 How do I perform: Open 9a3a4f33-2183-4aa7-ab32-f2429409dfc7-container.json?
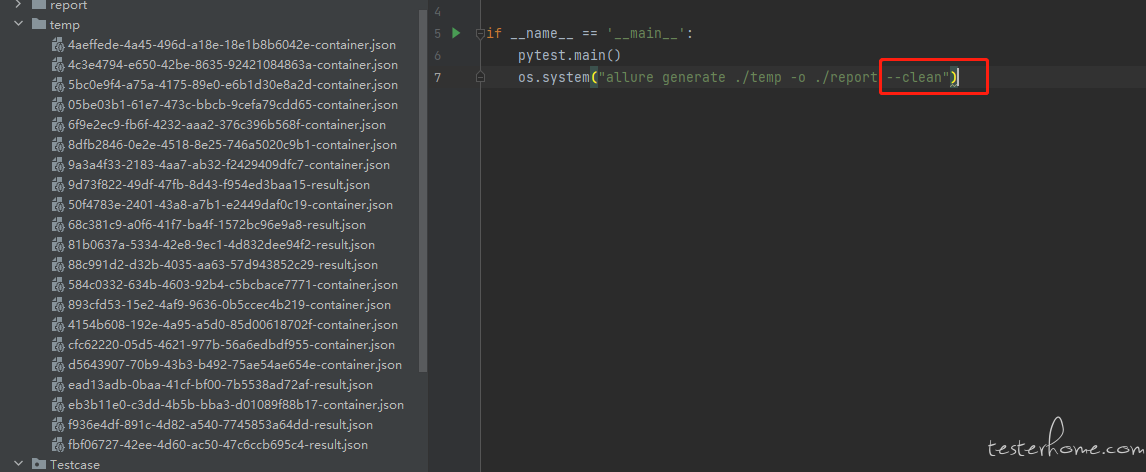click(229, 164)
